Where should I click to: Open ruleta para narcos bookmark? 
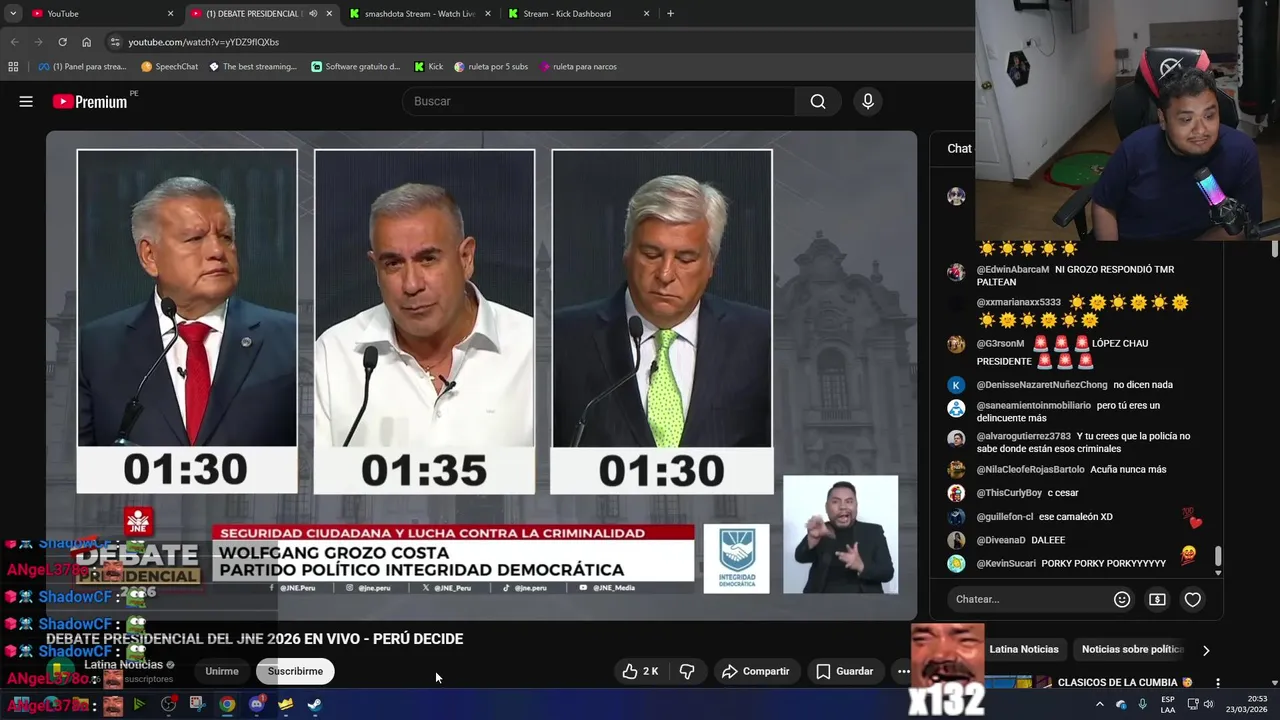(578, 67)
